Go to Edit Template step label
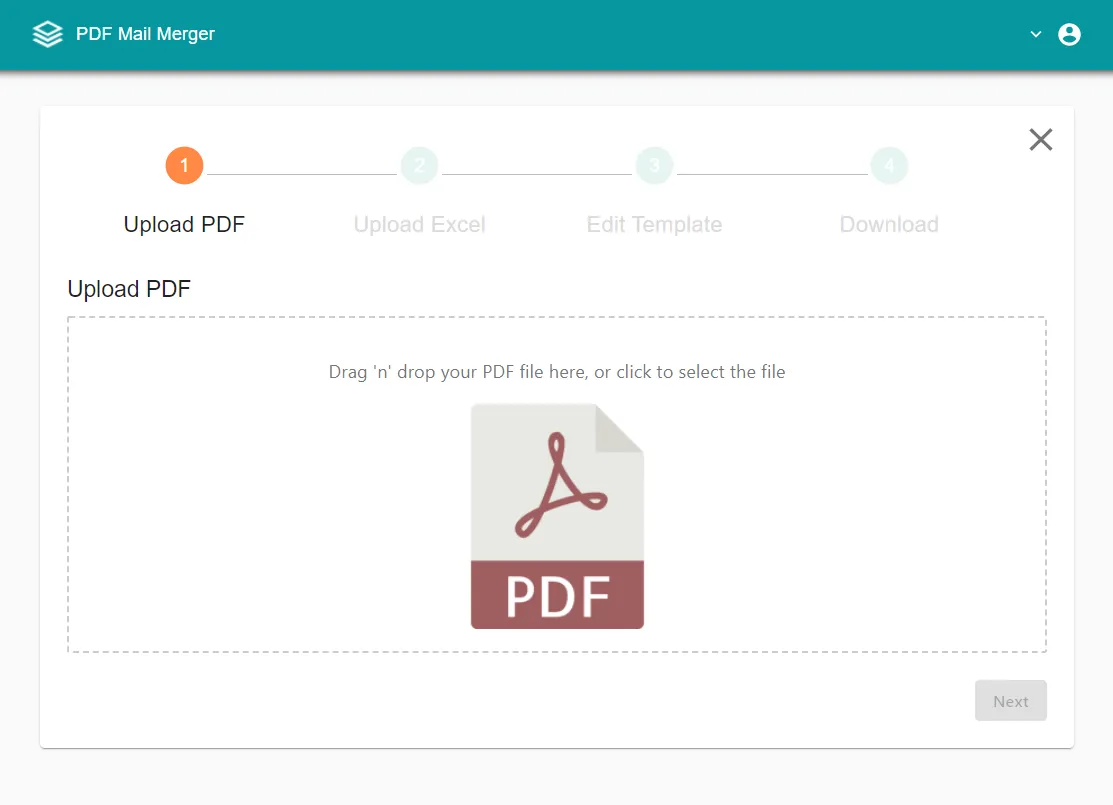 tap(654, 224)
